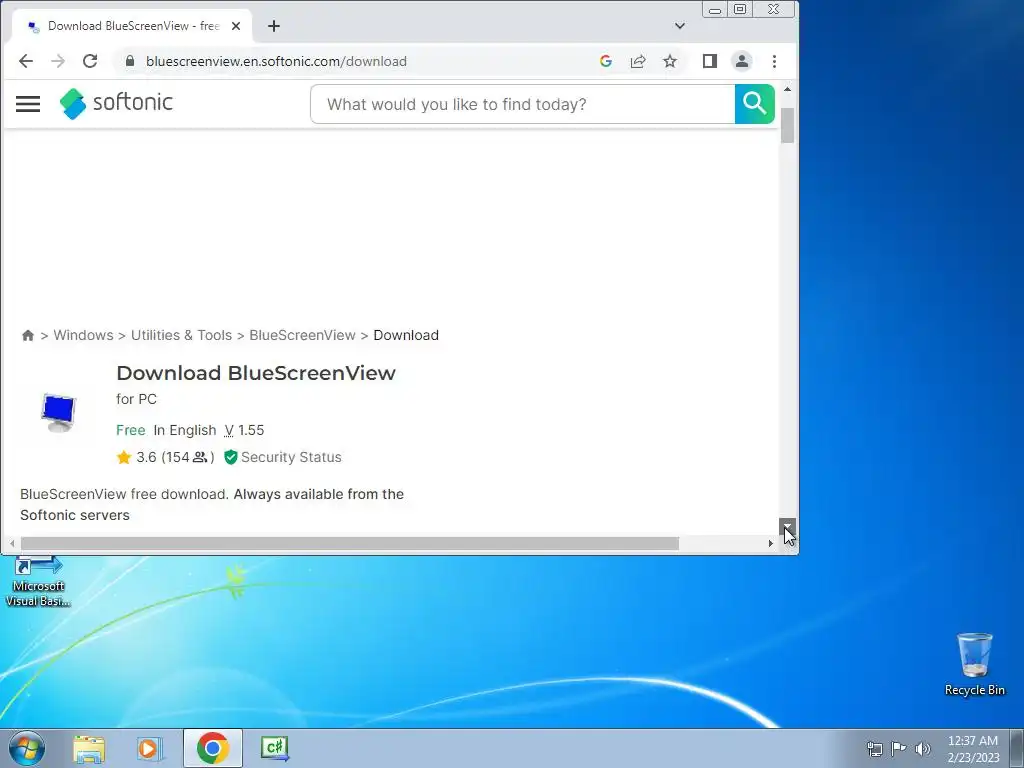Open the BlueScreenView breadcrumb link
1024x768 pixels.
click(302, 335)
